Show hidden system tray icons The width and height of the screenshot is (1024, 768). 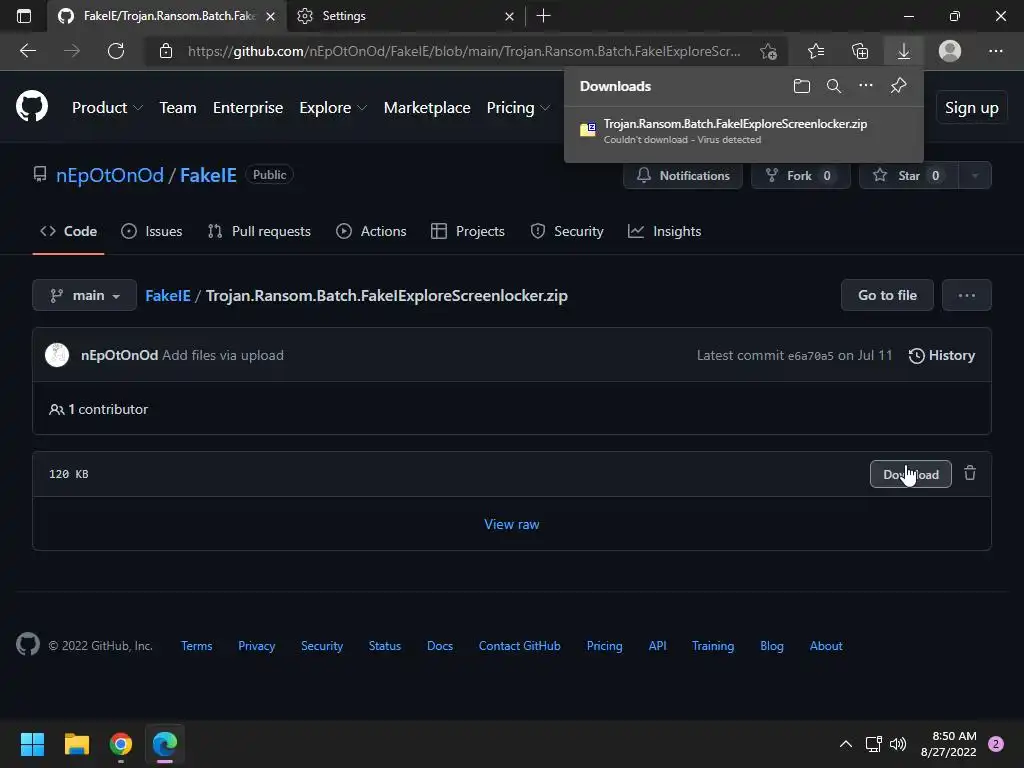tap(845, 744)
